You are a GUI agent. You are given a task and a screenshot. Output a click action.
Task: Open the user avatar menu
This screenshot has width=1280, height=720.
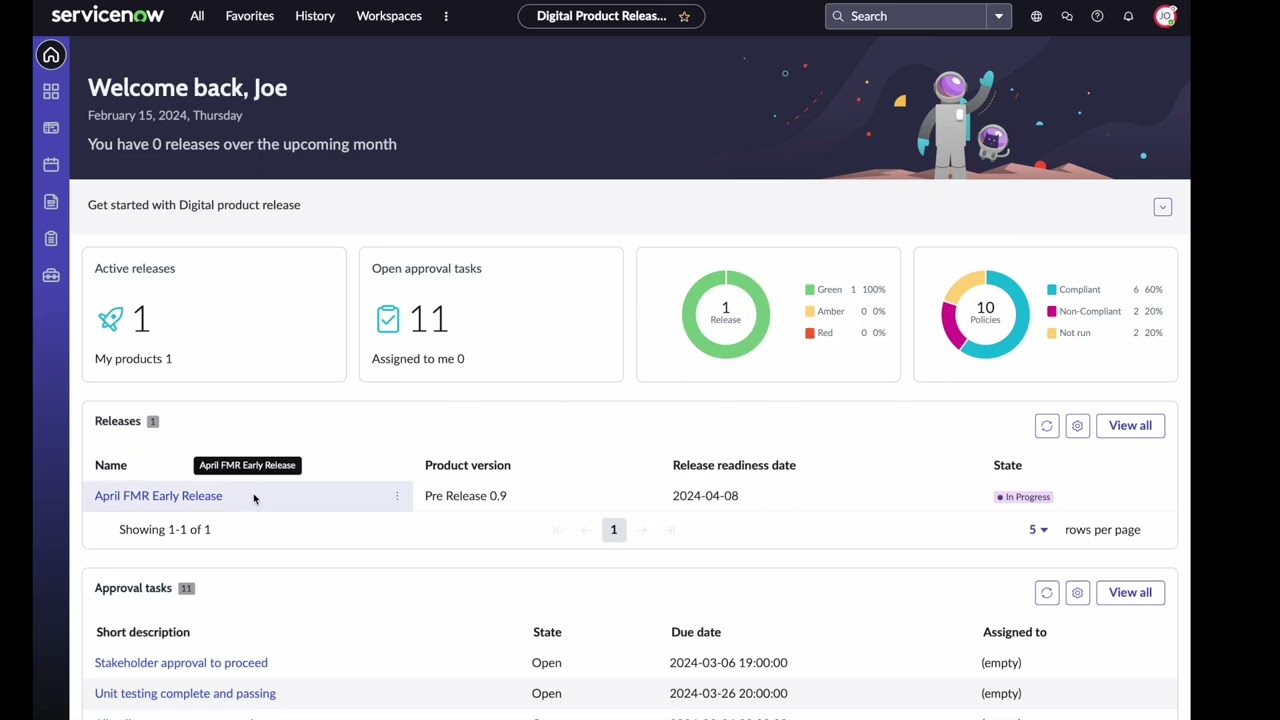click(x=1165, y=16)
